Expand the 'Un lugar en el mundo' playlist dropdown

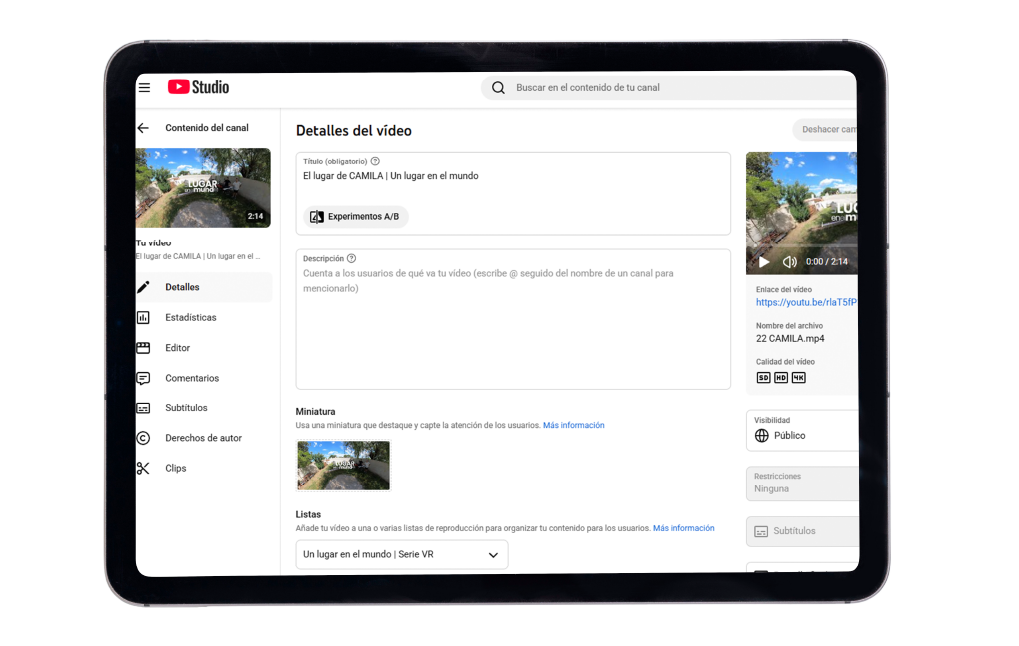(x=401, y=554)
